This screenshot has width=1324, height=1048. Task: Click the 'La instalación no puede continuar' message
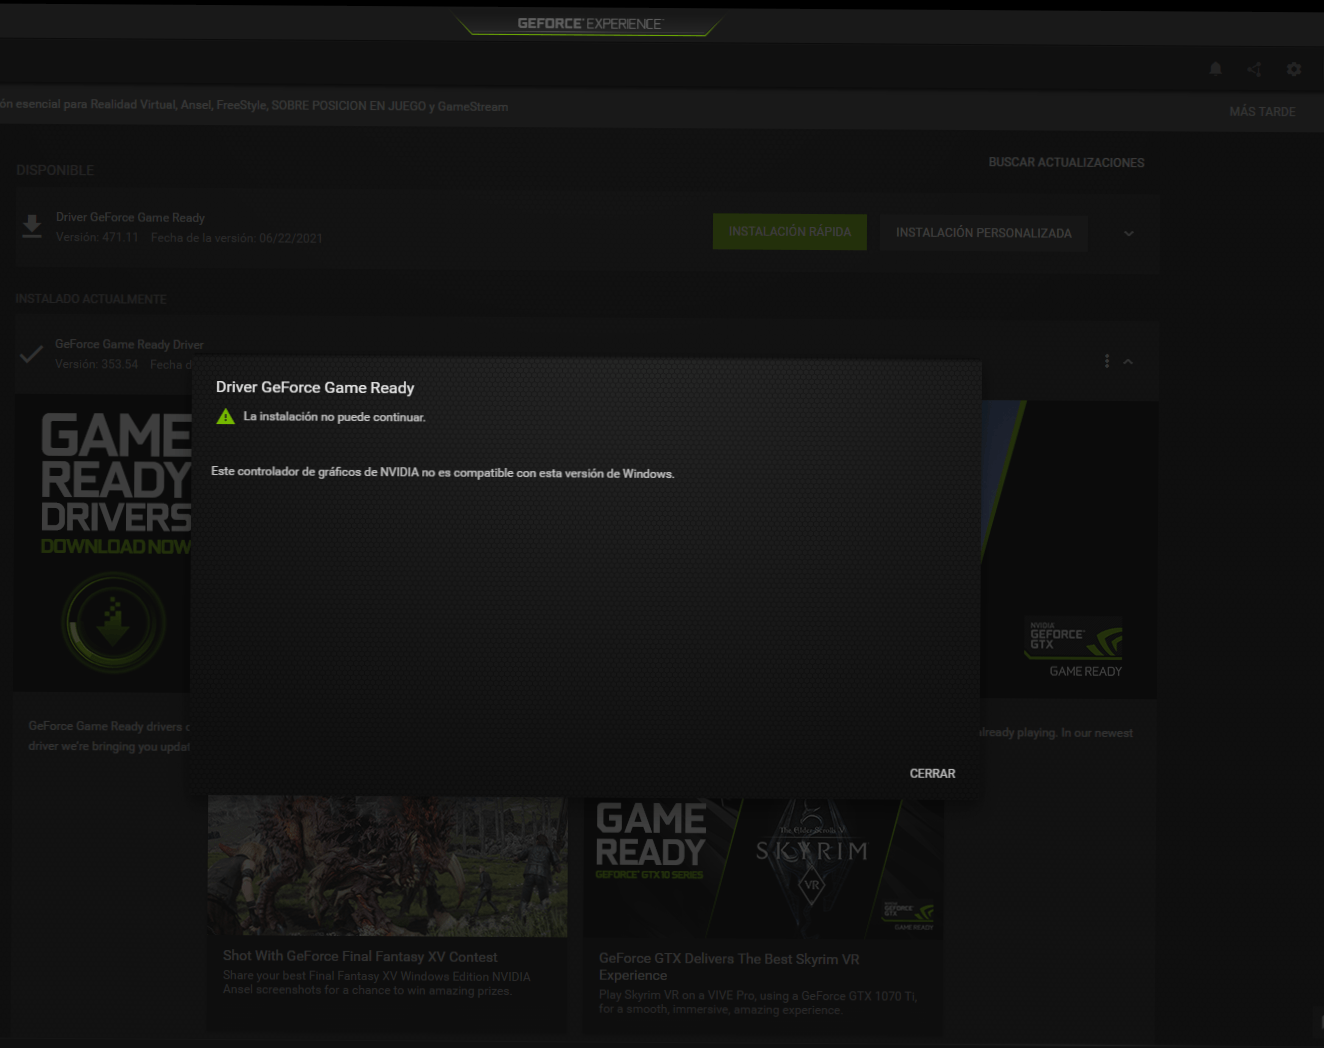click(x=334, y=417)
